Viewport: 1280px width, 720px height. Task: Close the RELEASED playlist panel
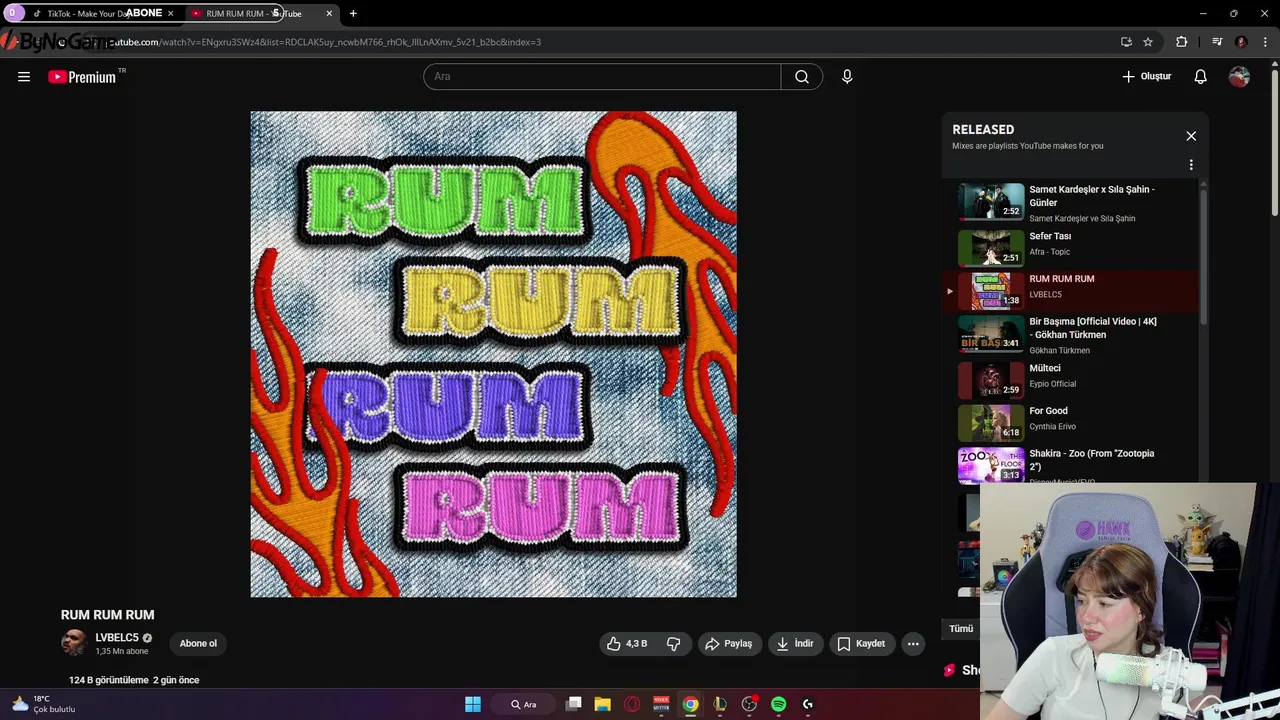(1191, 136)
